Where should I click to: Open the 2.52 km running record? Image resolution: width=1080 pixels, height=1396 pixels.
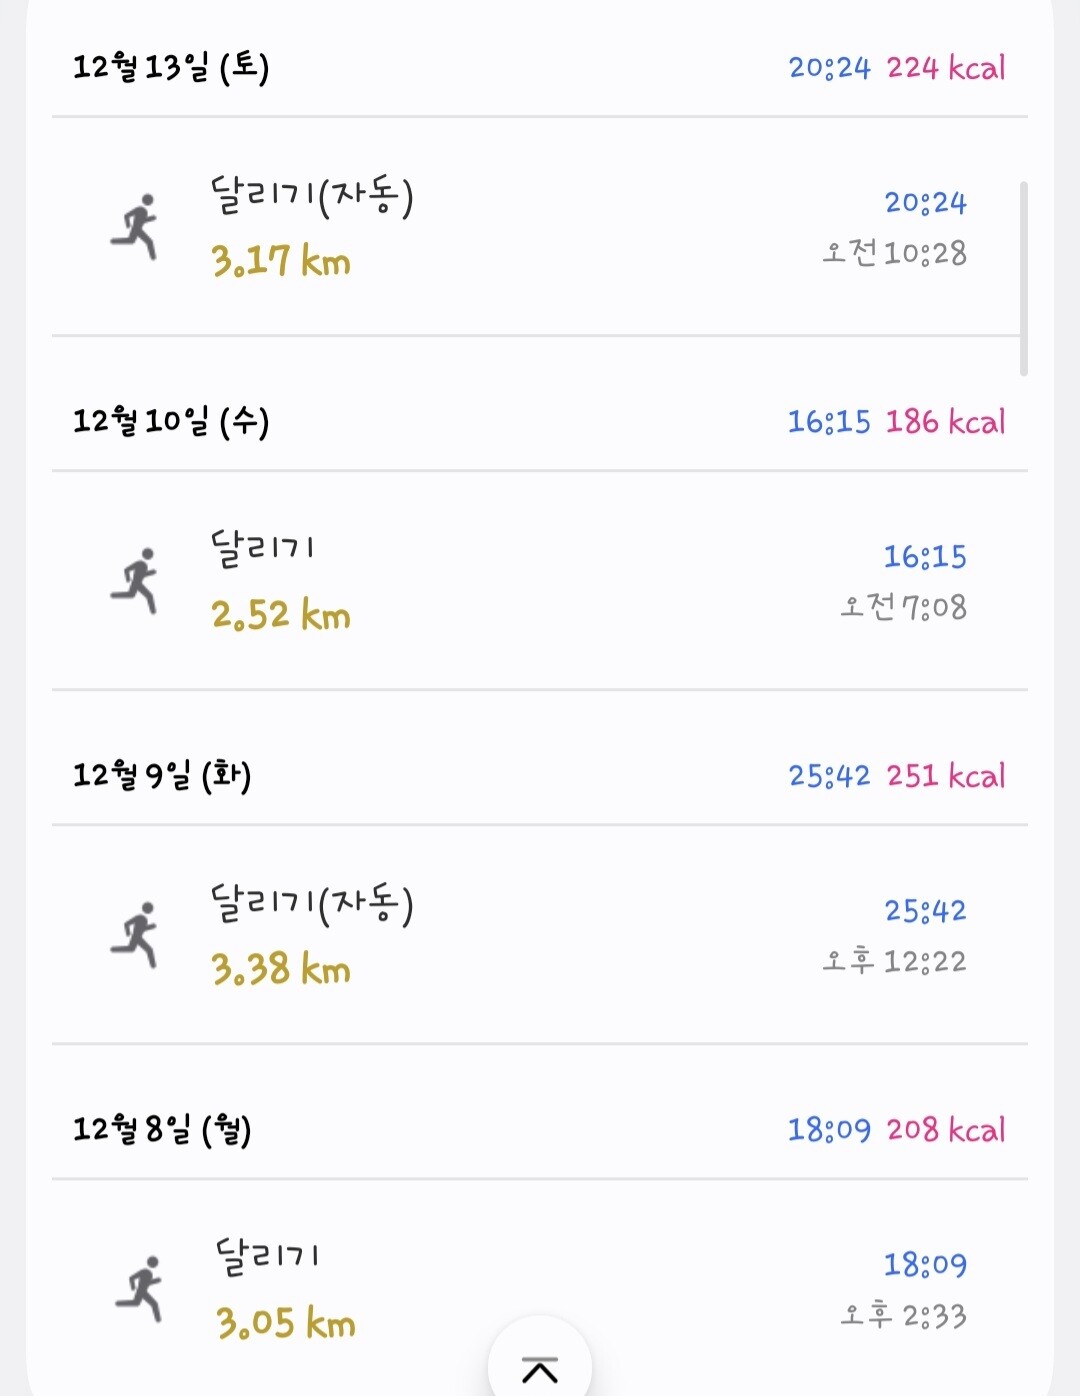281,616
